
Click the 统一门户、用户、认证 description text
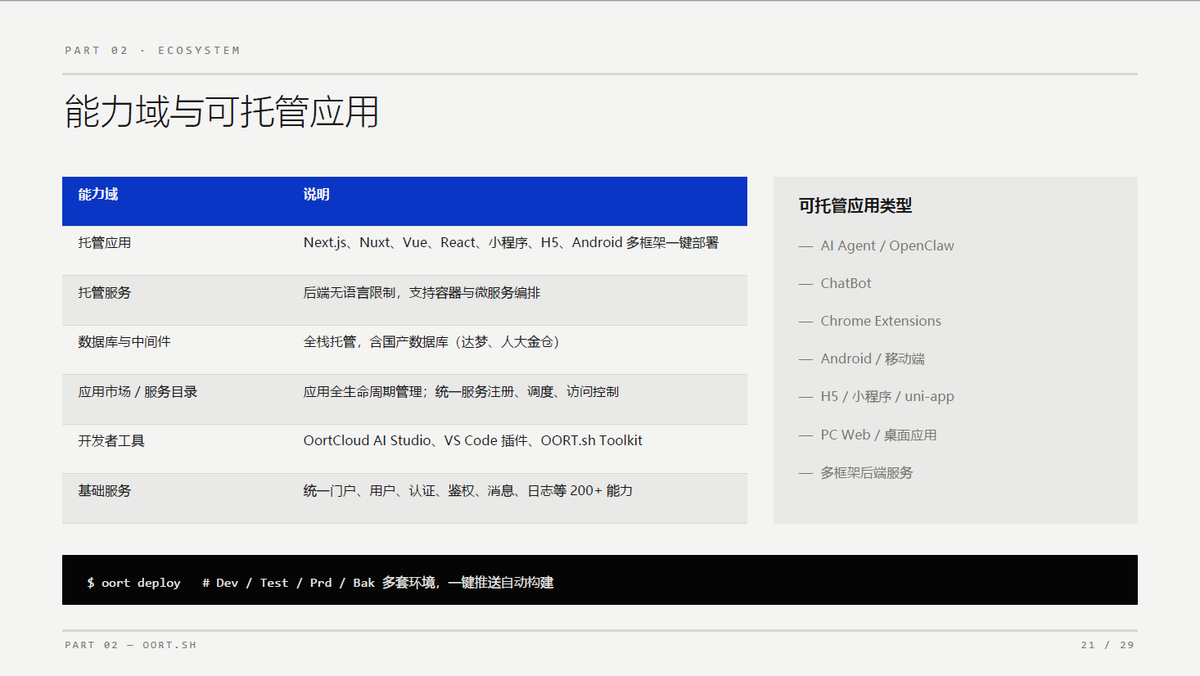468,490
